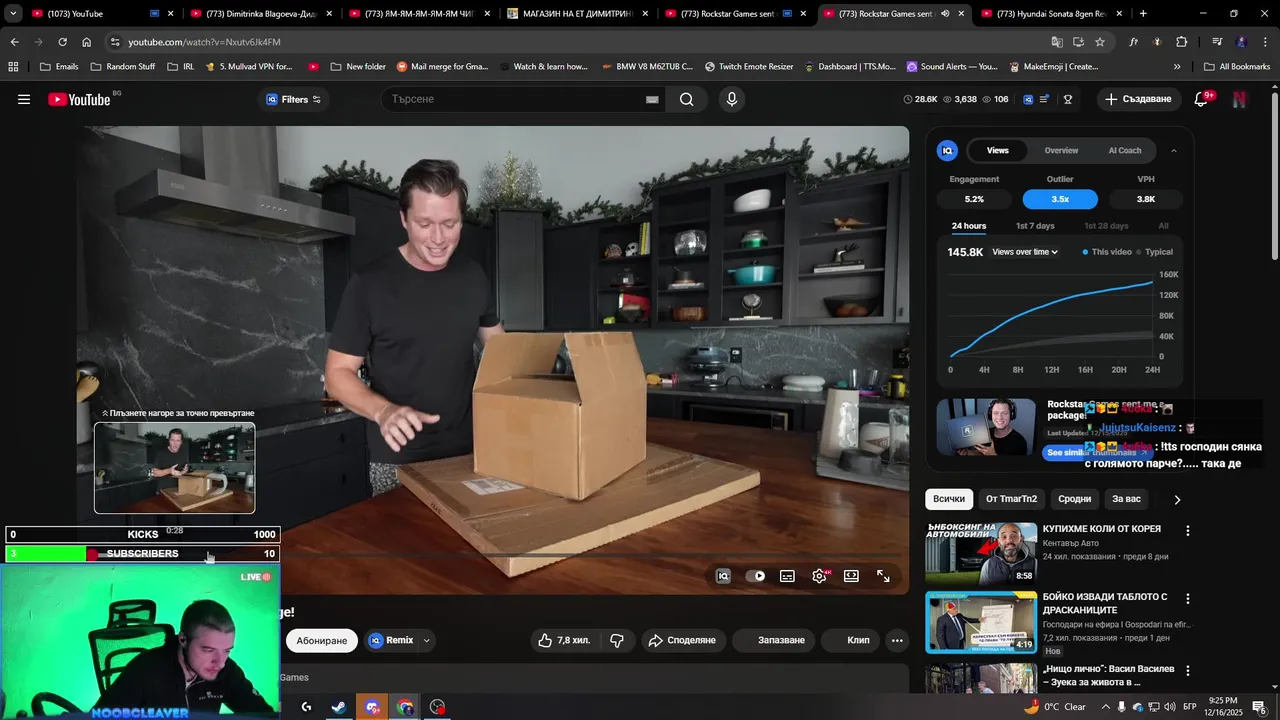Toggle subtitles in the player
Image resolution: width=1280 pixels, height=720 pixels.
click(x=788, y=576)
